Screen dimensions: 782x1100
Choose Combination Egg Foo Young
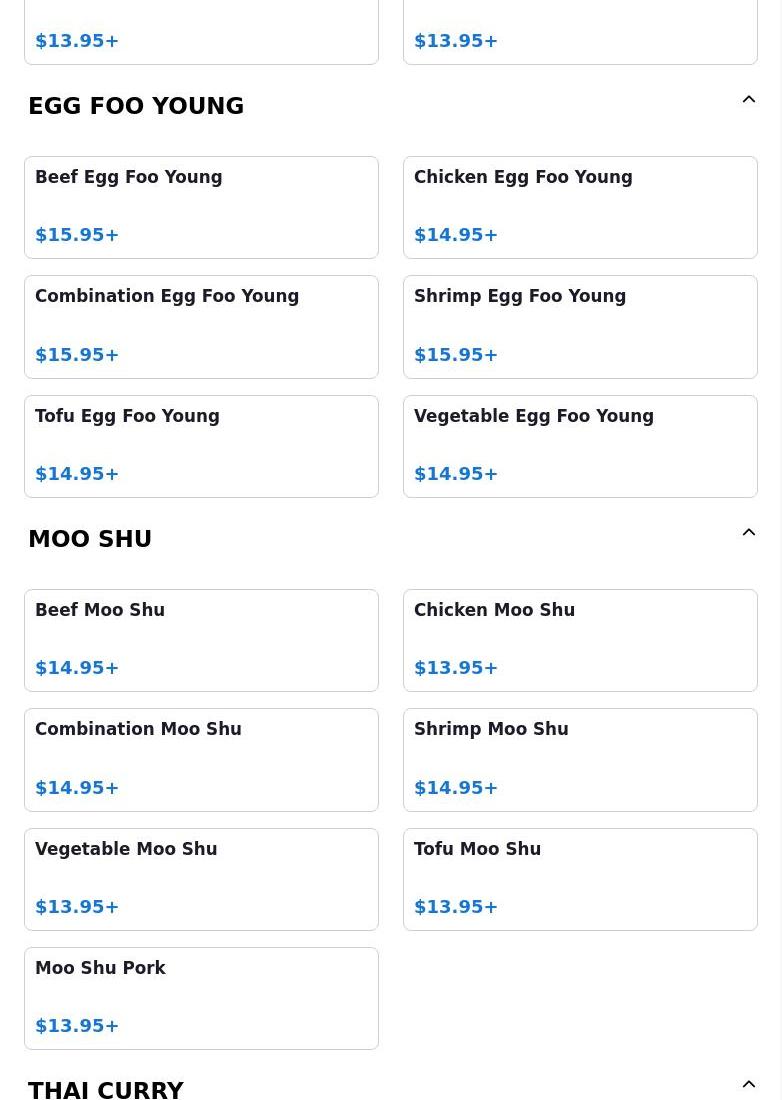[201, 327]
